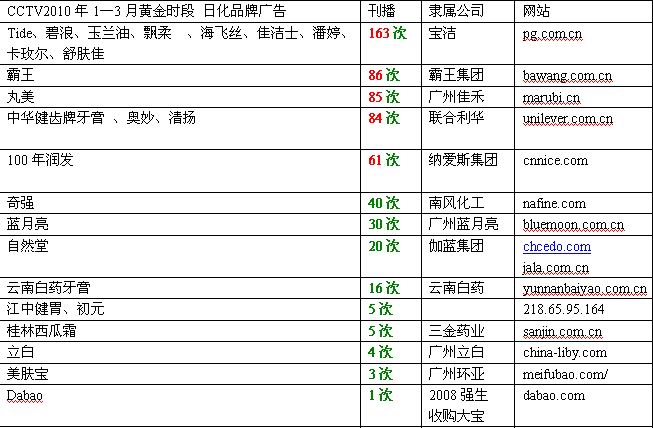The image size is (653, 428).
Task: Select the 美肤宝 brand cell
Action: 27,374
